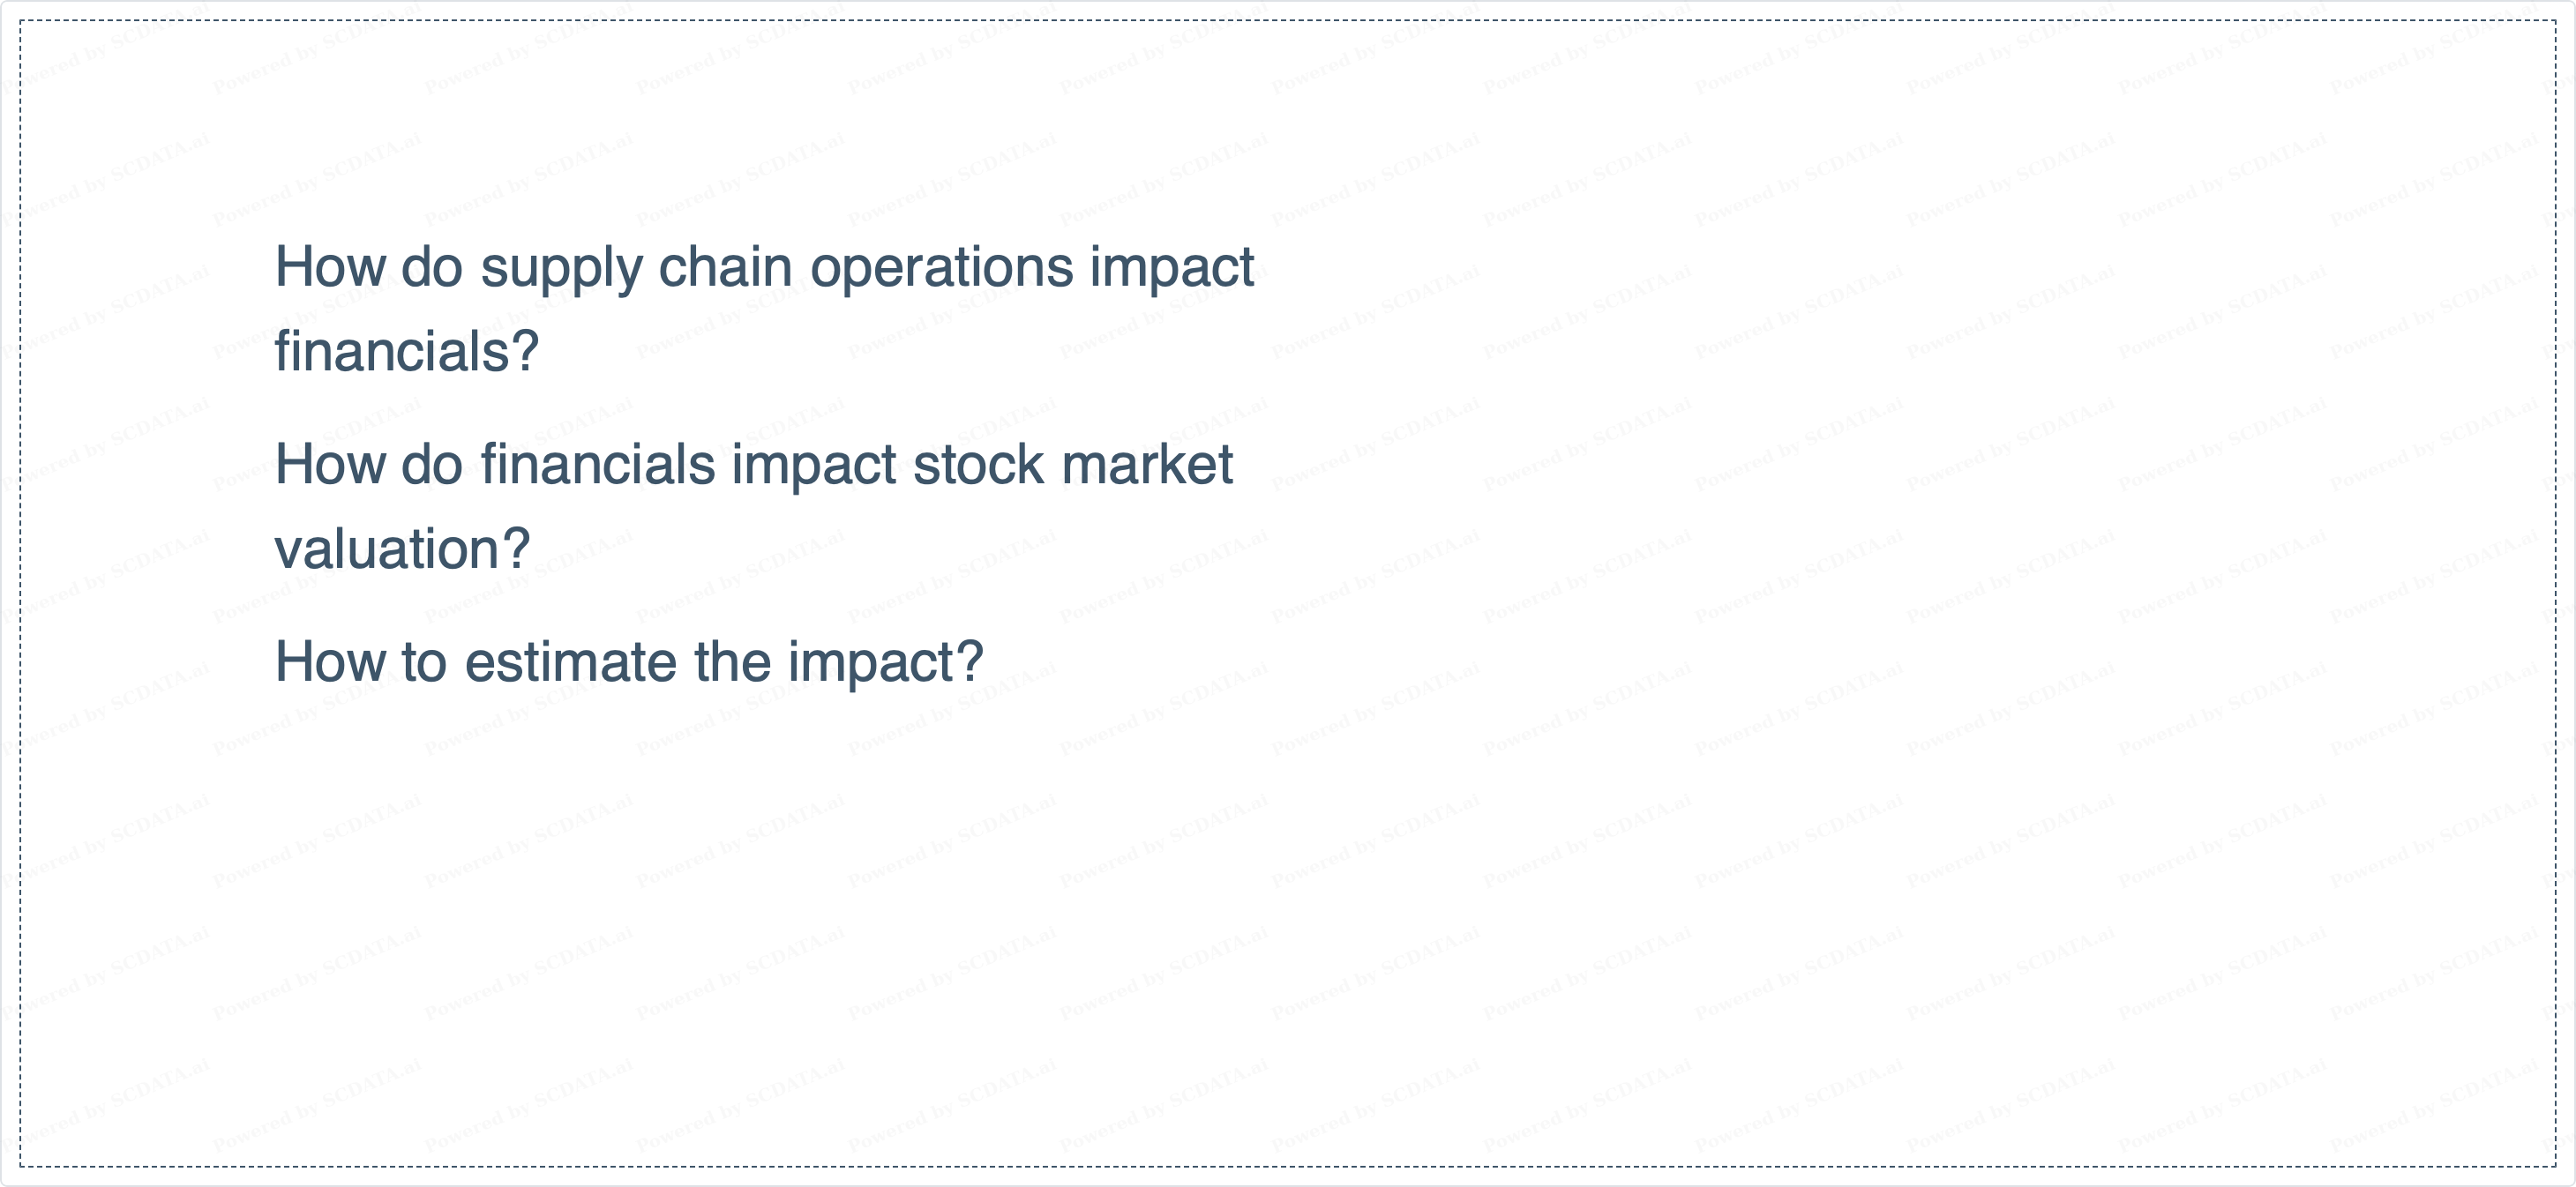Click the word "financials?" ending the first question

407,352
